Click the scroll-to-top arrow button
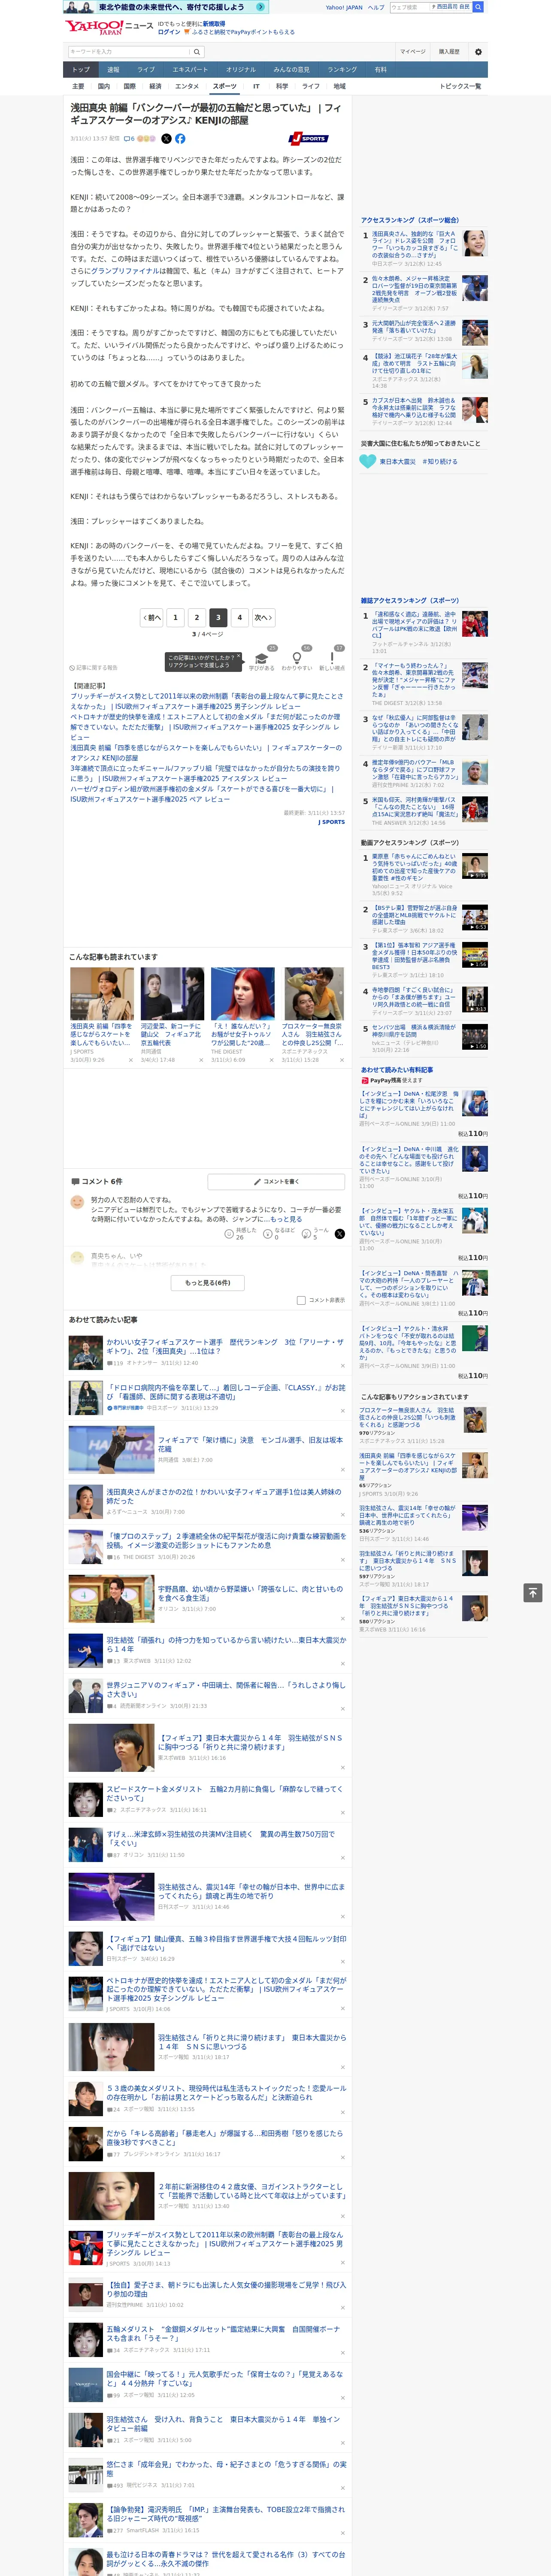 (533, 1592)
